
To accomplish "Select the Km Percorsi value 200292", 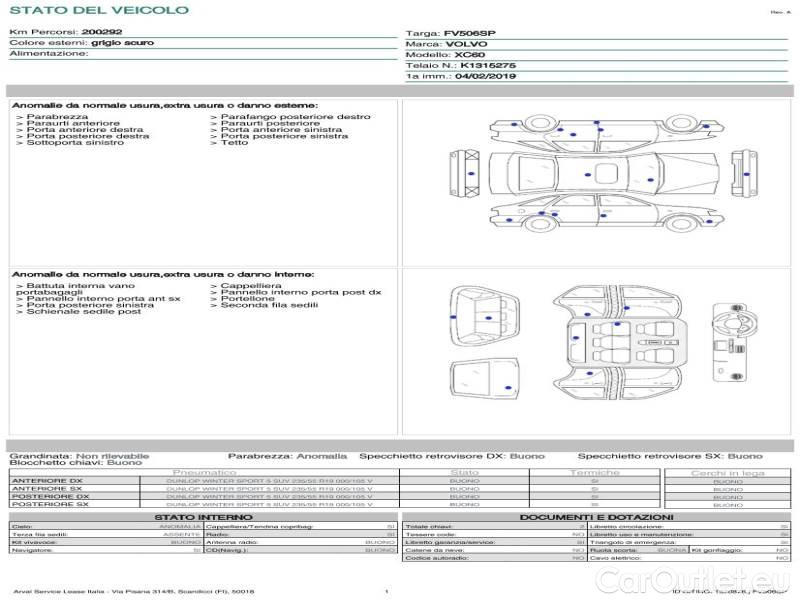I will click(x=102, y=32).
